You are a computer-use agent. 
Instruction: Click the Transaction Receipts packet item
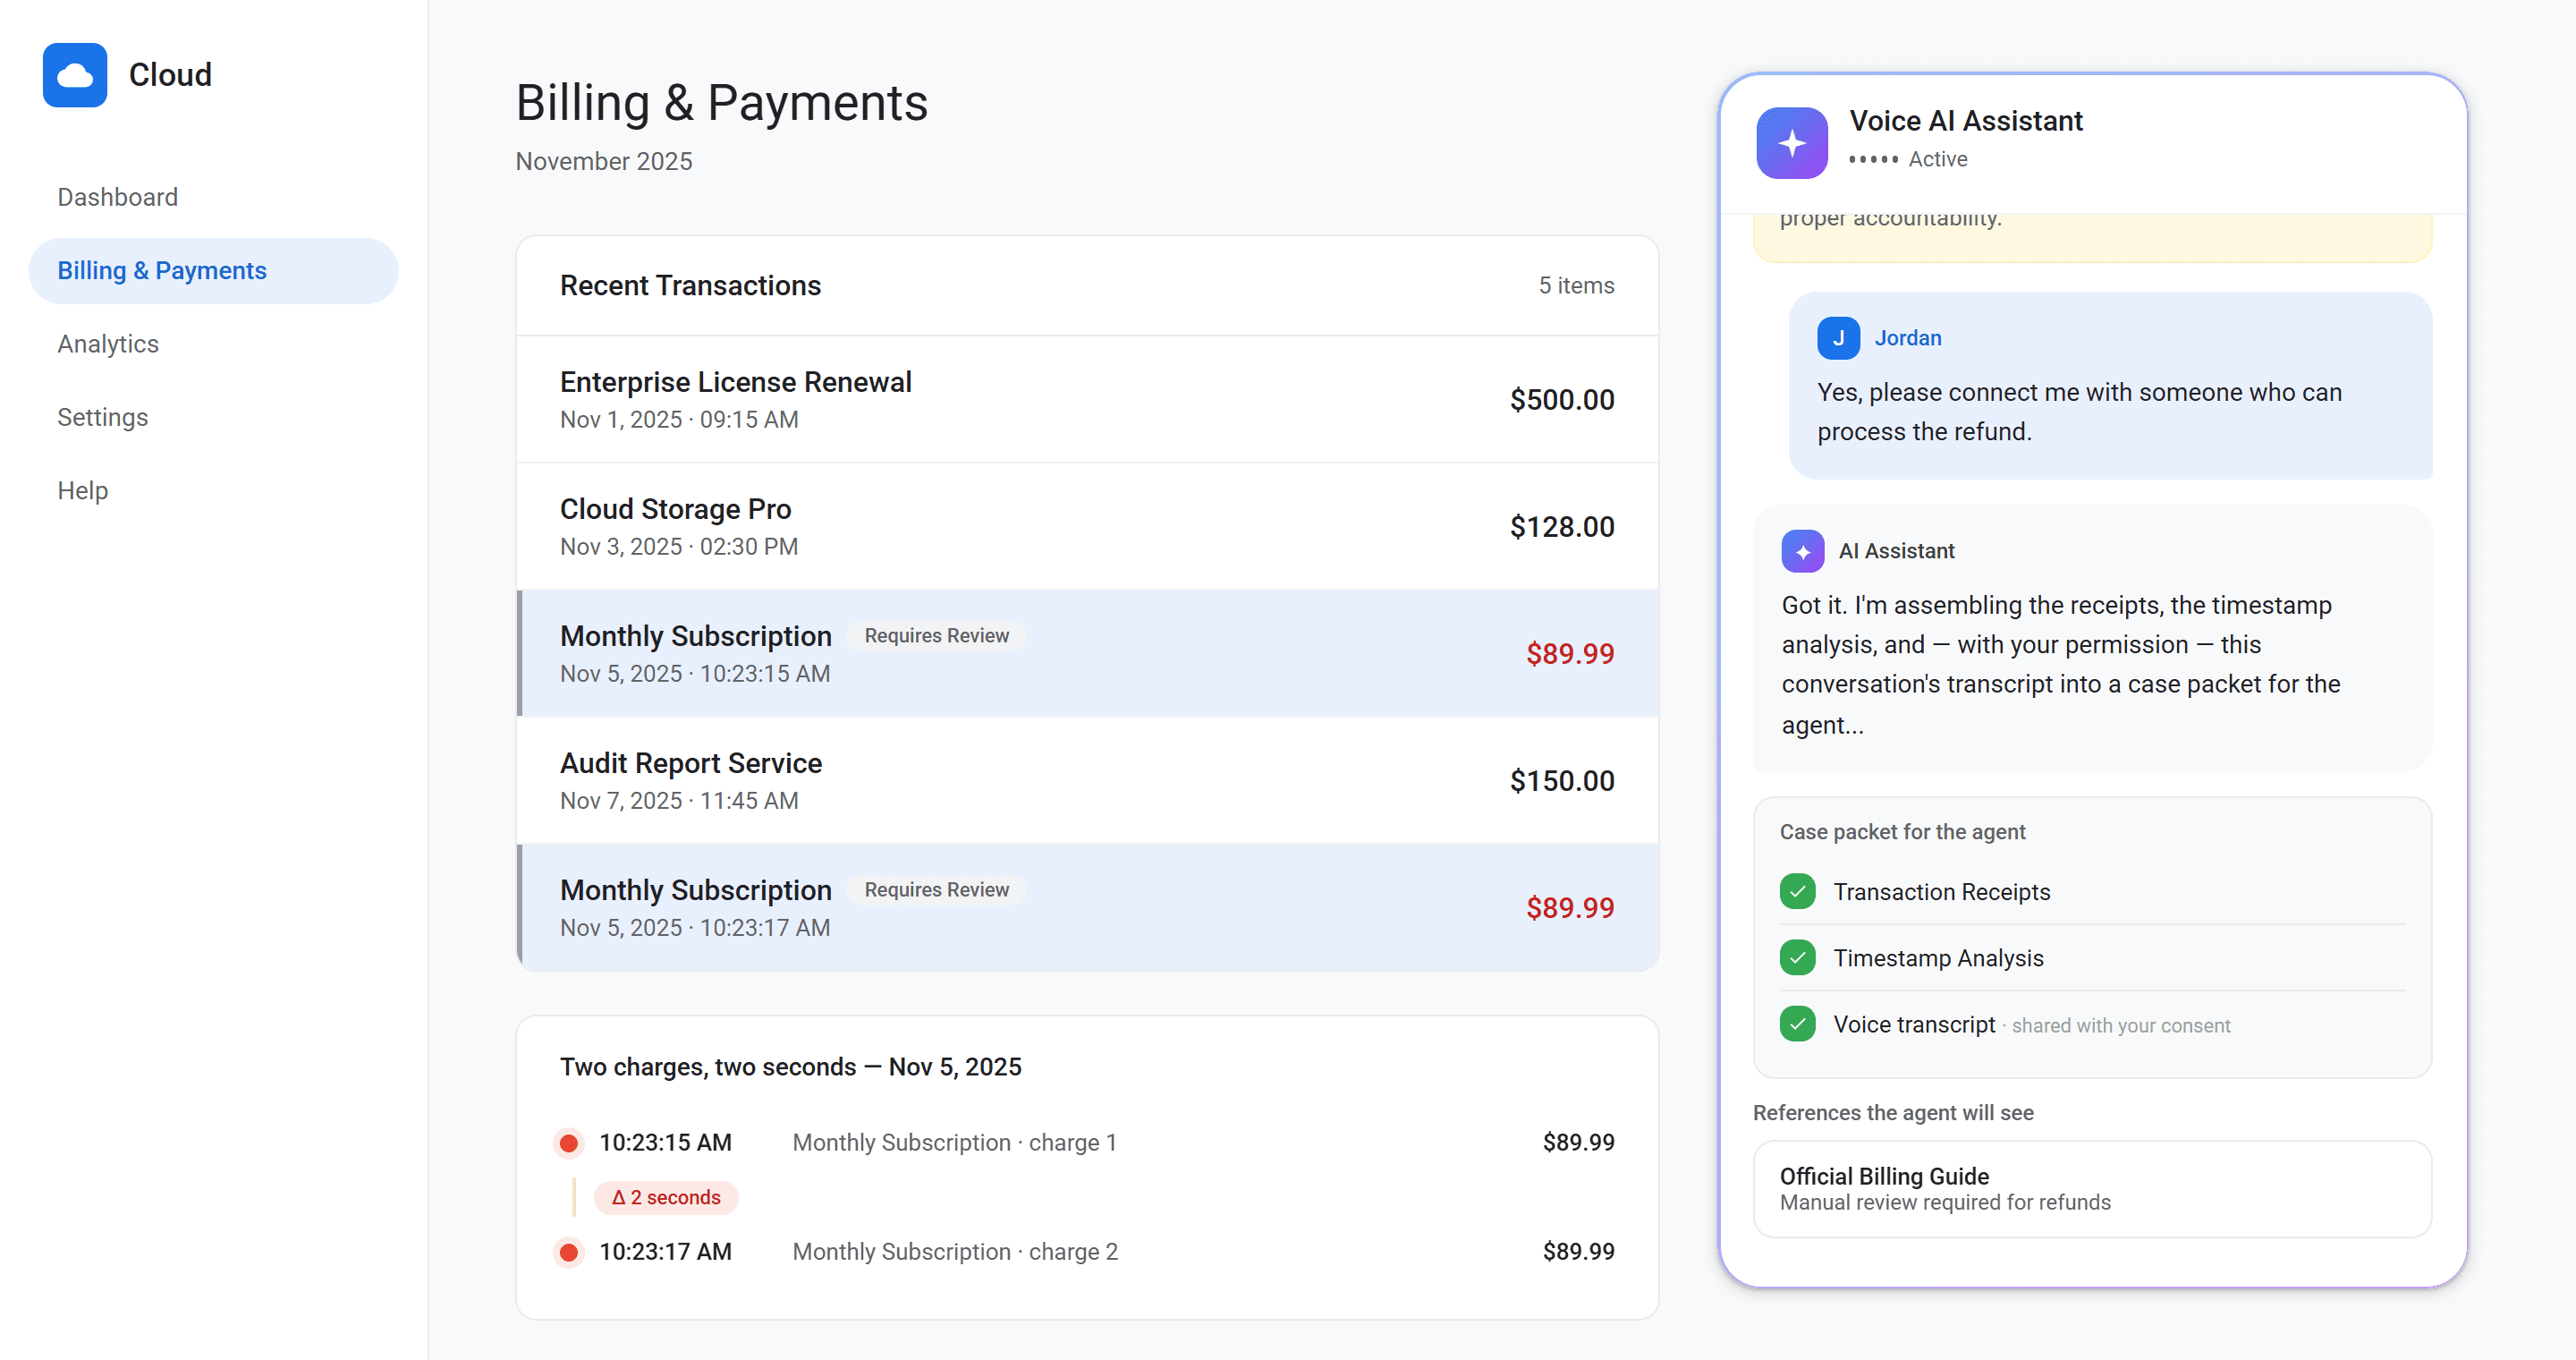click(2093, 891)
